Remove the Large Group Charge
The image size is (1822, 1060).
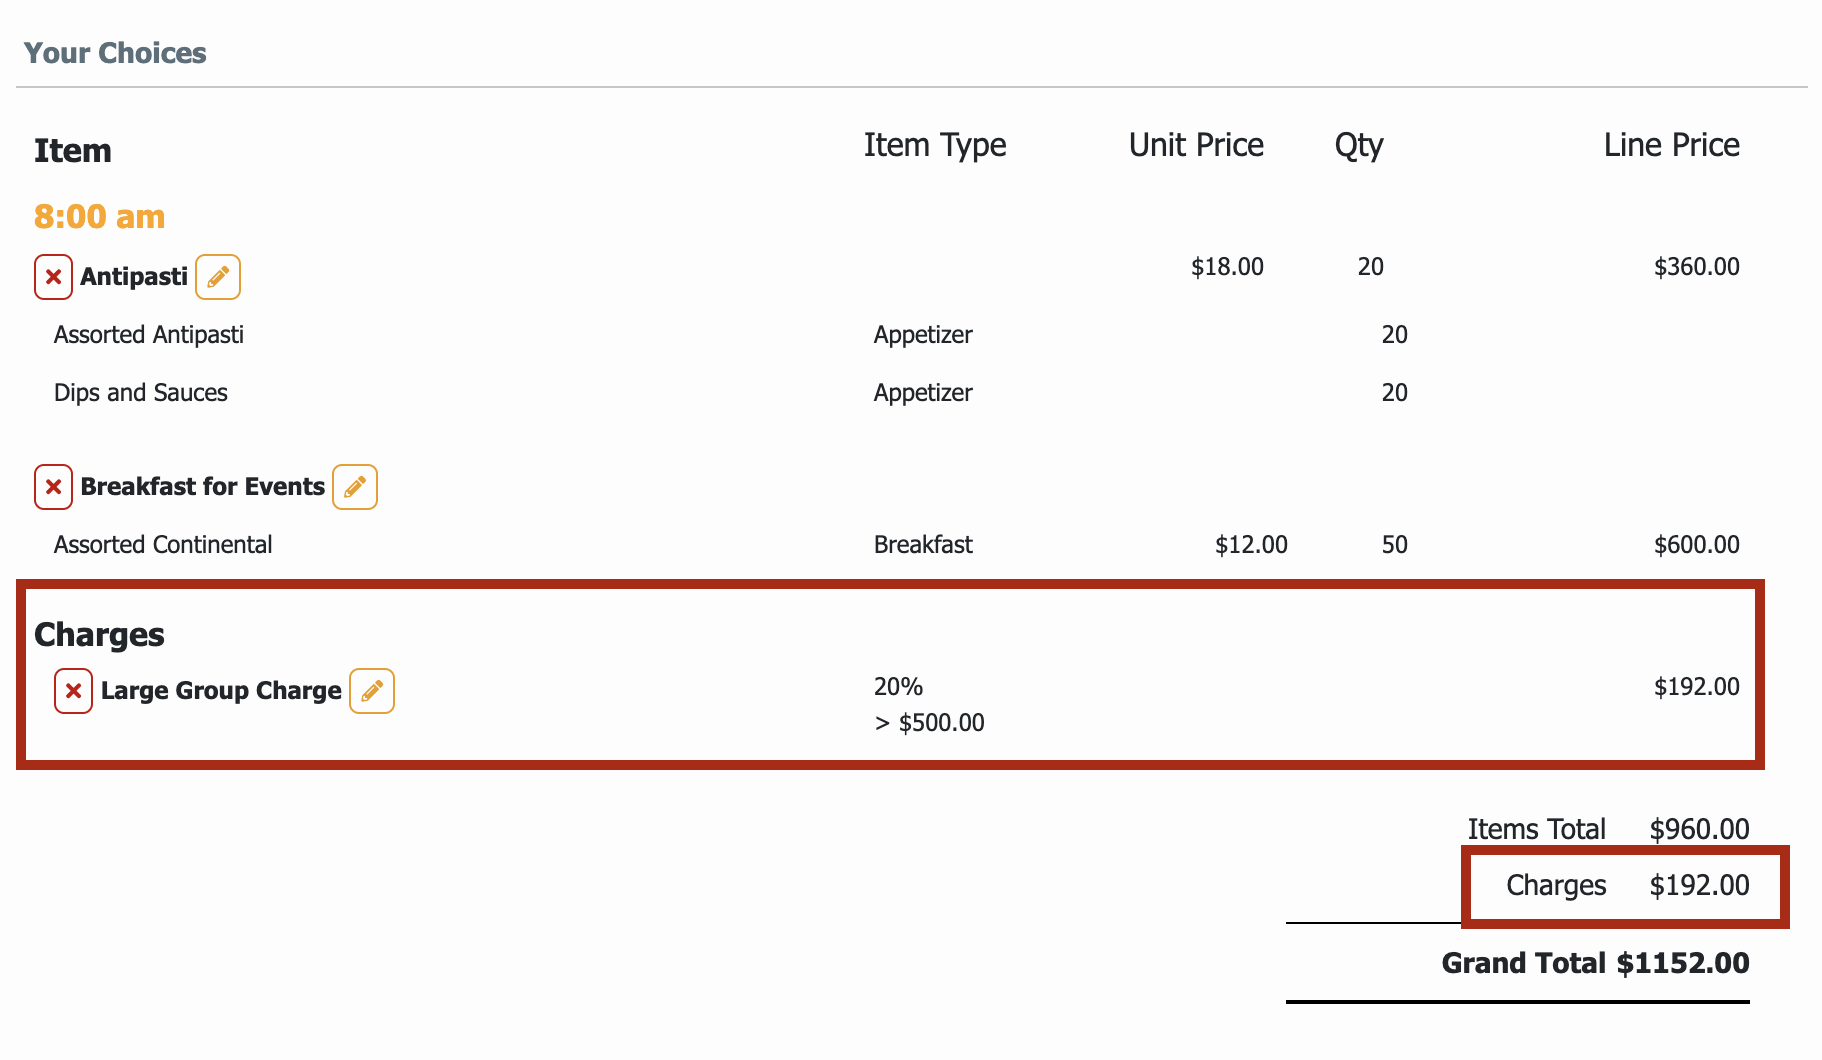(73, 691)
